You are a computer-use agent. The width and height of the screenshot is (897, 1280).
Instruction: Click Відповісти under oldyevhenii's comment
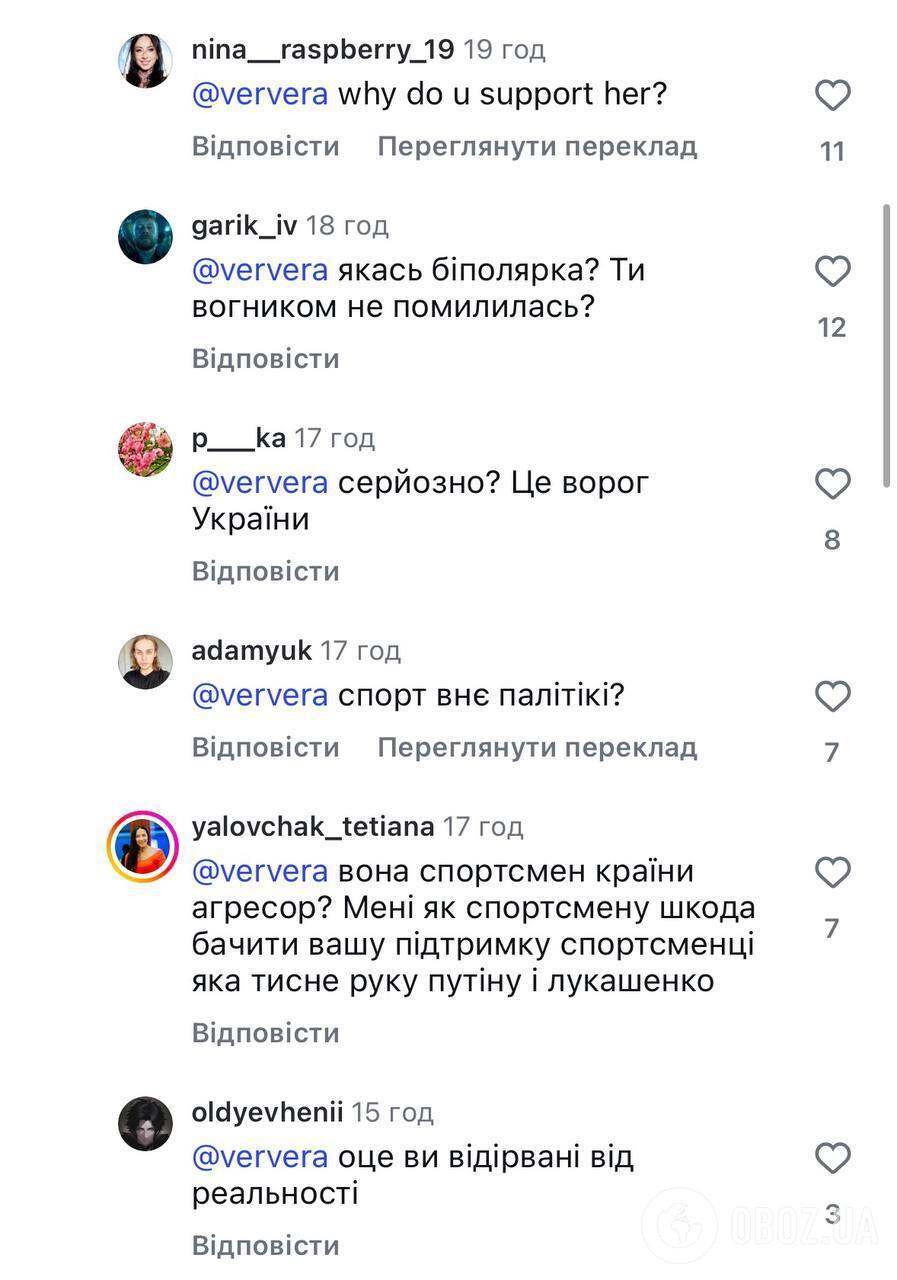pos(264,1246)
